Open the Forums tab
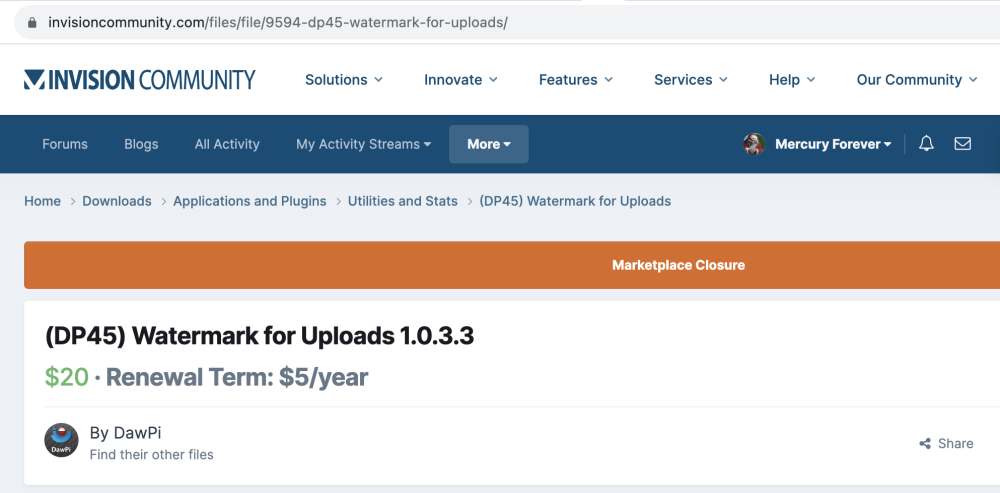 [x=65, y=144]
